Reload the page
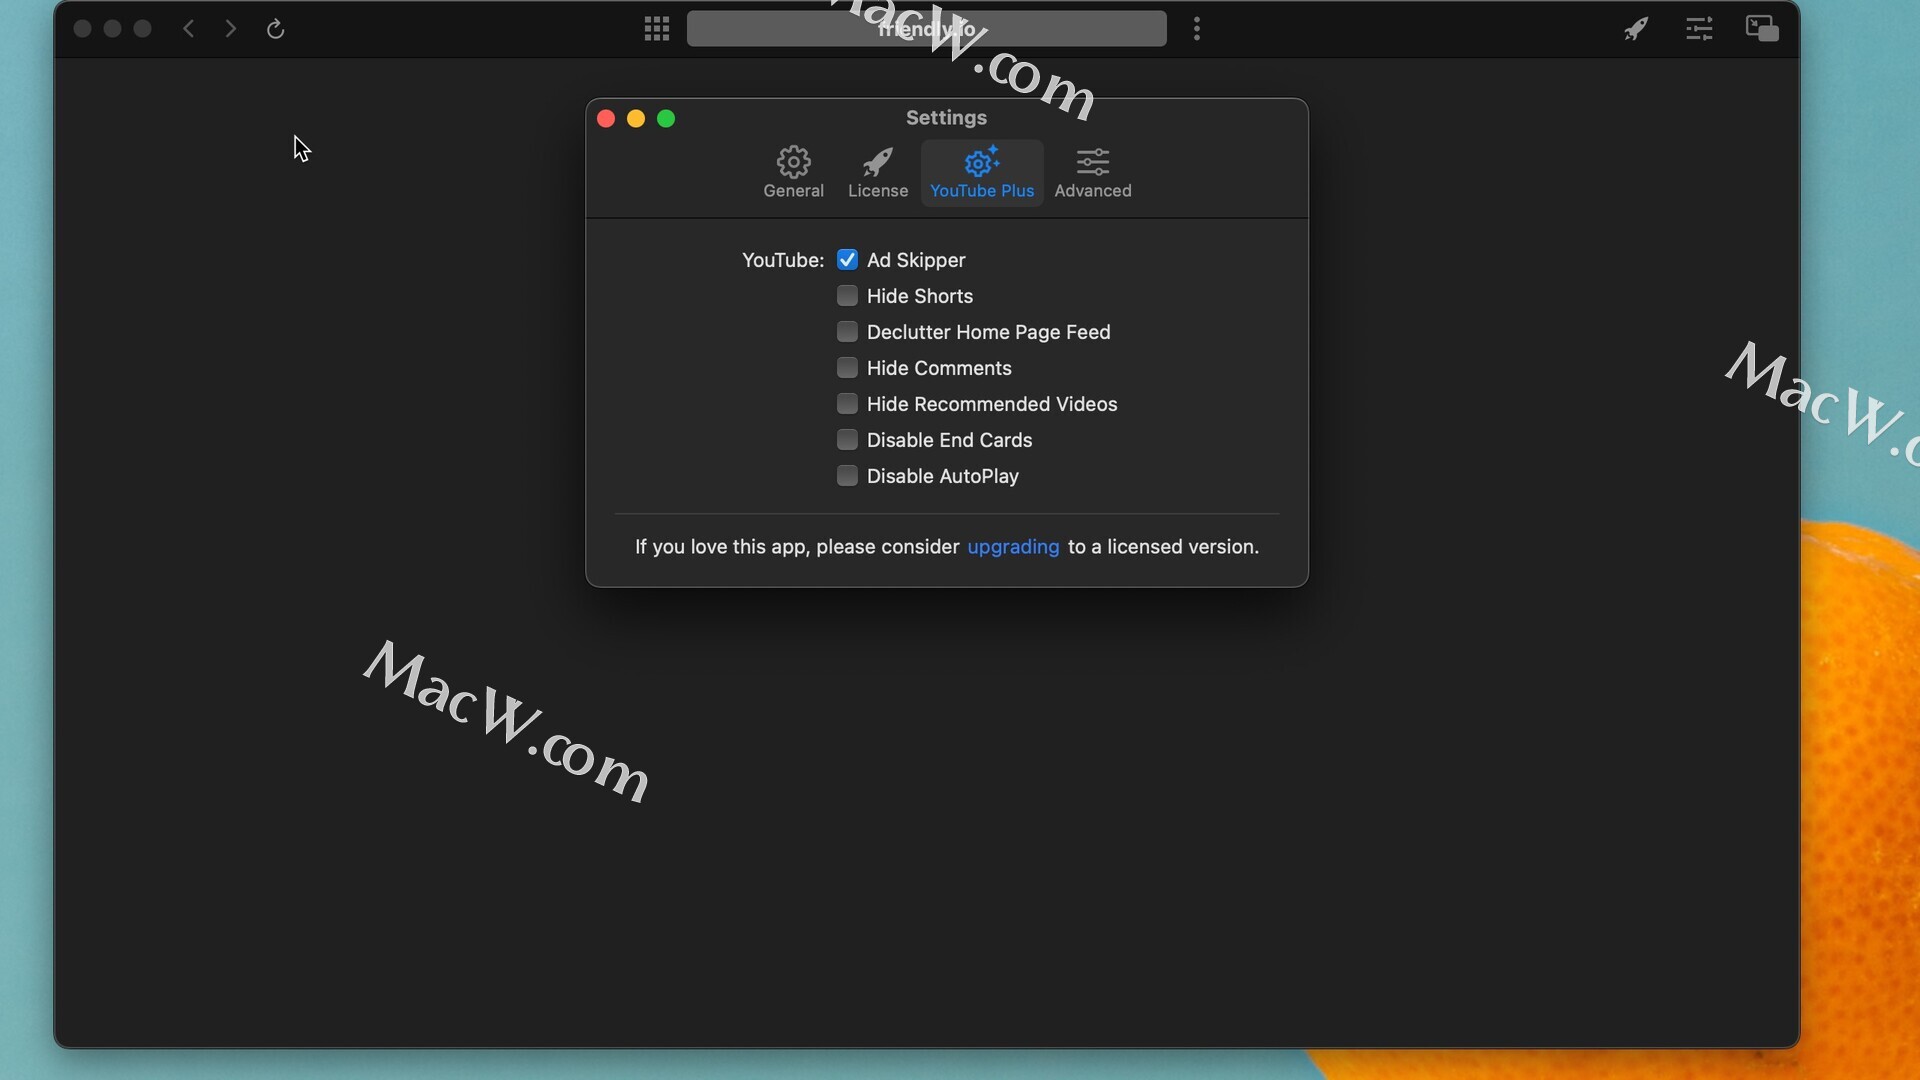1920x1080 pixels. [x=276, y=29]
